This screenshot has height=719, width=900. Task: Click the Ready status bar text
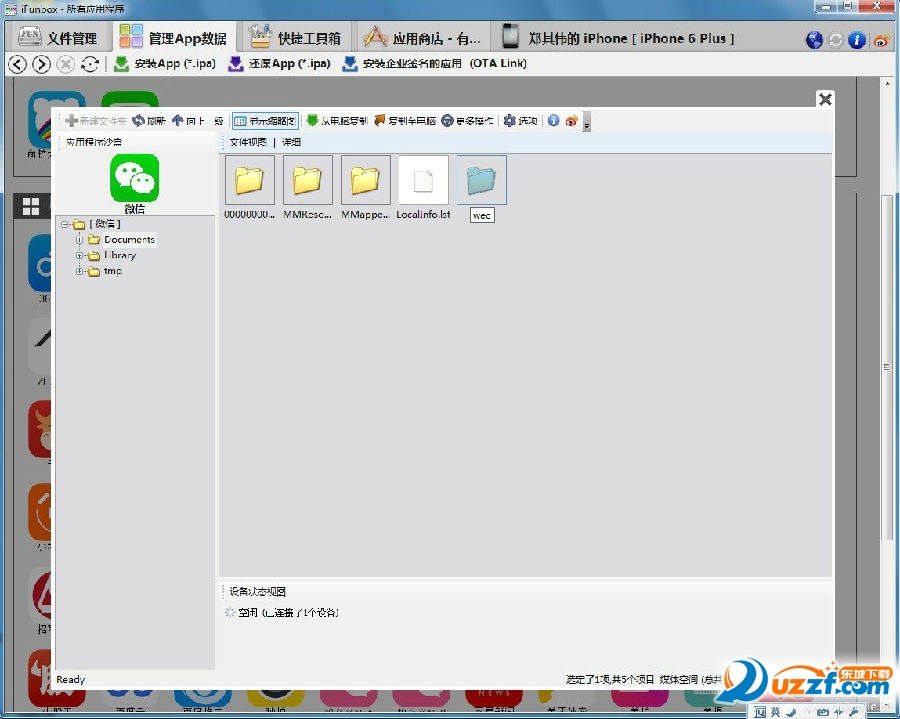(x=71, y=679)
